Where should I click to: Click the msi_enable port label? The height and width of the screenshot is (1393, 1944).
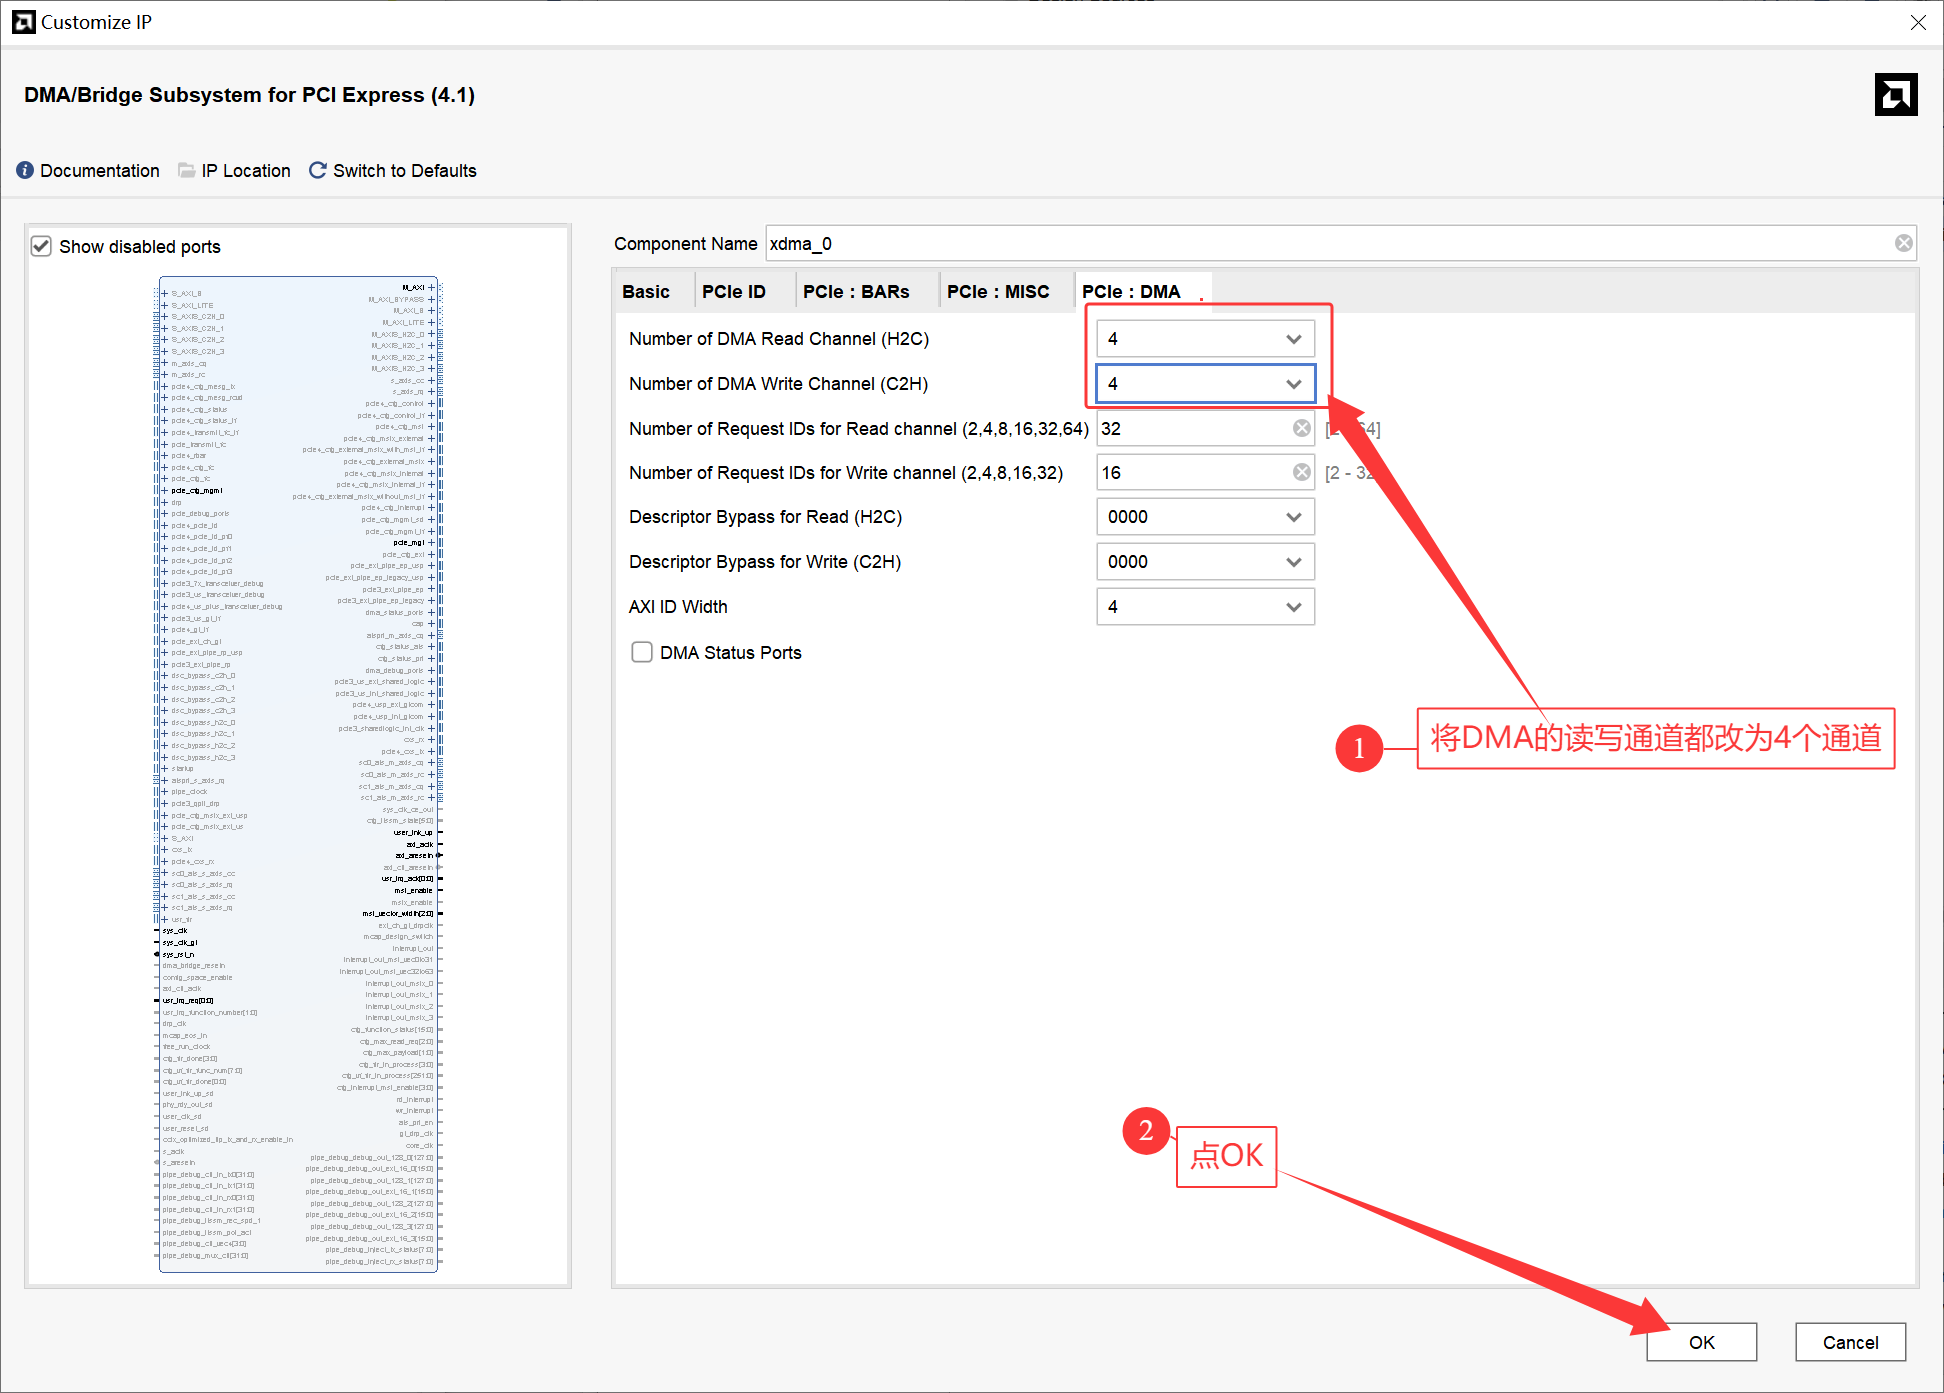[x=413, y=891]
